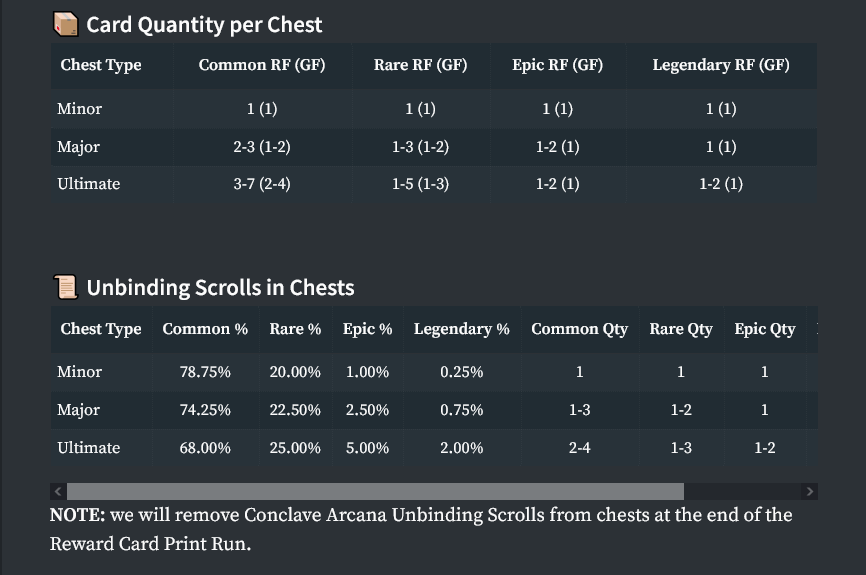The height and width of the screenshot is (575, 866).
Task: Click the horizontal scrollbar thumb
Action: coord(375,491)
